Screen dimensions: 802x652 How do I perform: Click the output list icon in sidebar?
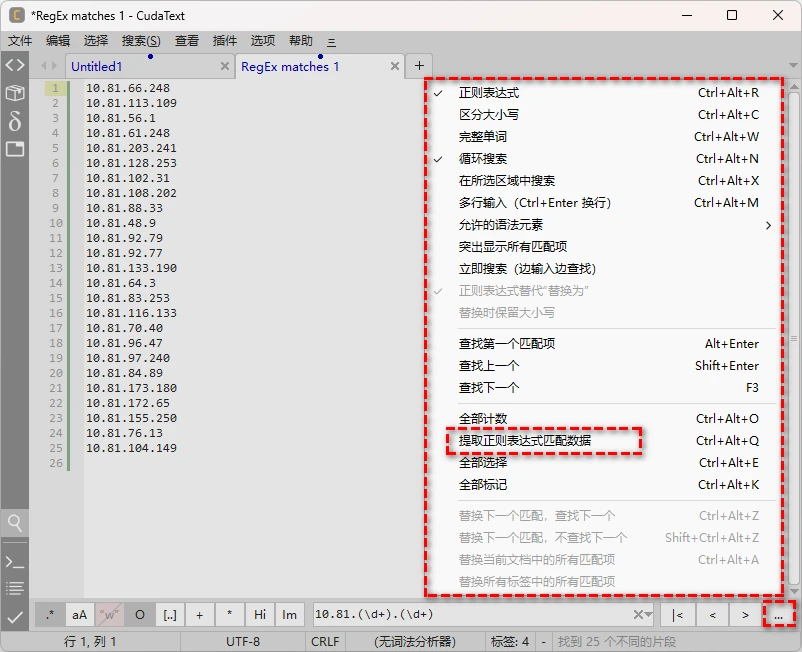(x=14, y=588)
